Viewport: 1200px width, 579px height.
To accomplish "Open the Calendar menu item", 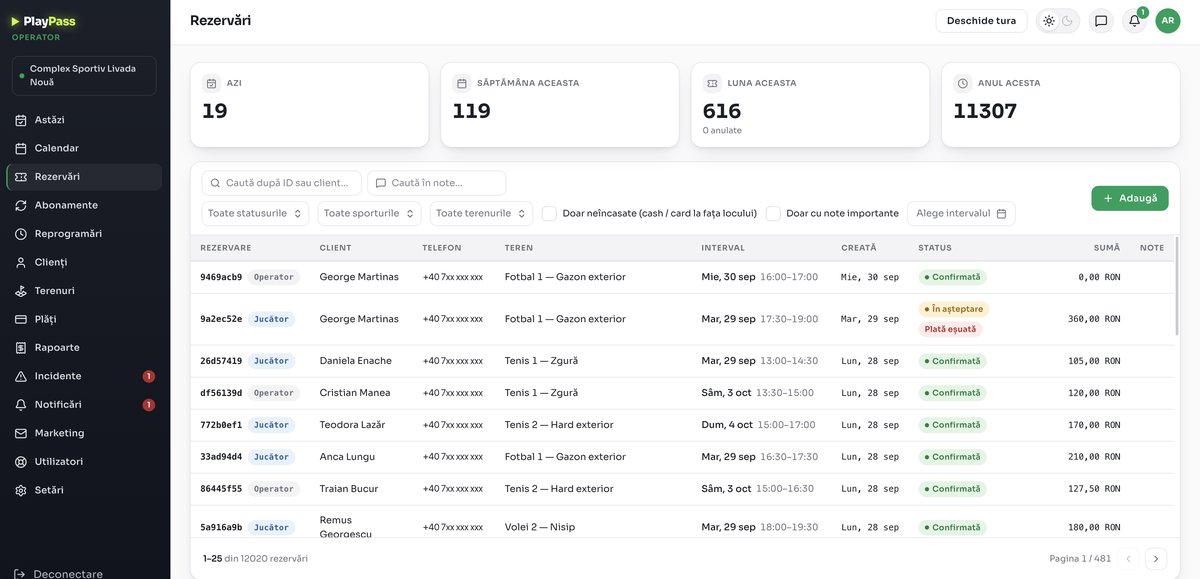I will pyautogui.click(x=84, y=148).
